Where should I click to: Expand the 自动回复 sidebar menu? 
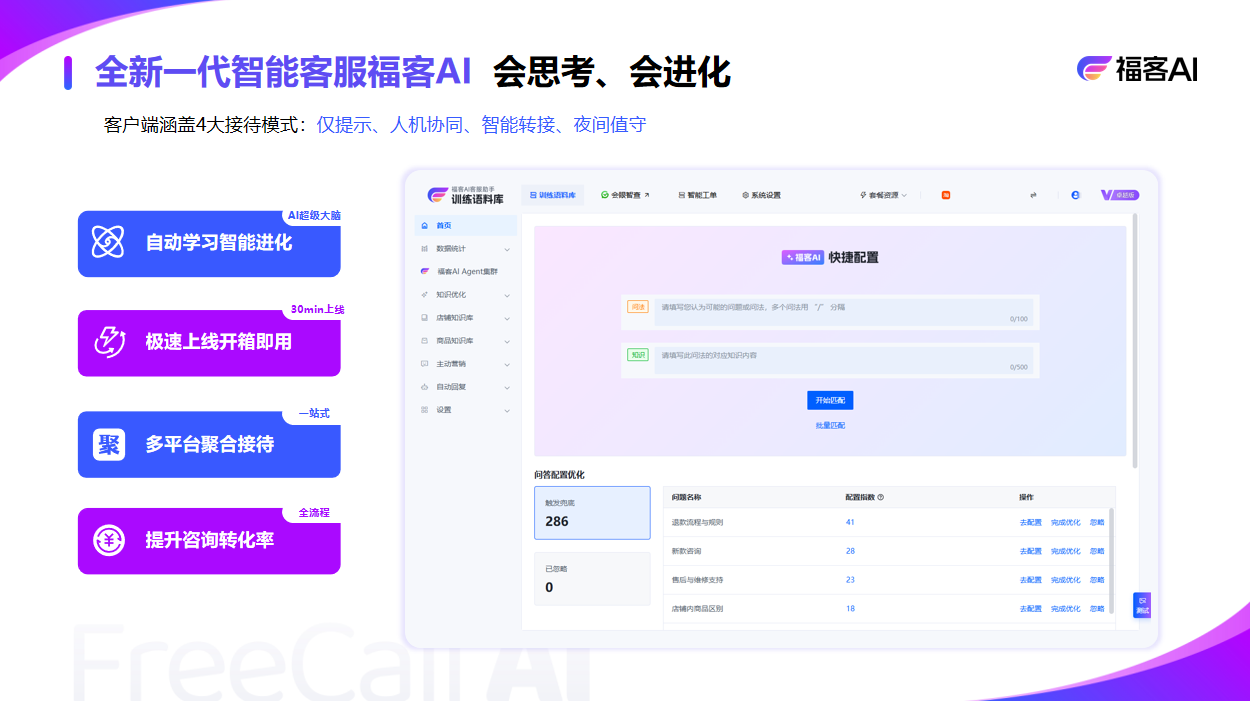coord(466,387)
